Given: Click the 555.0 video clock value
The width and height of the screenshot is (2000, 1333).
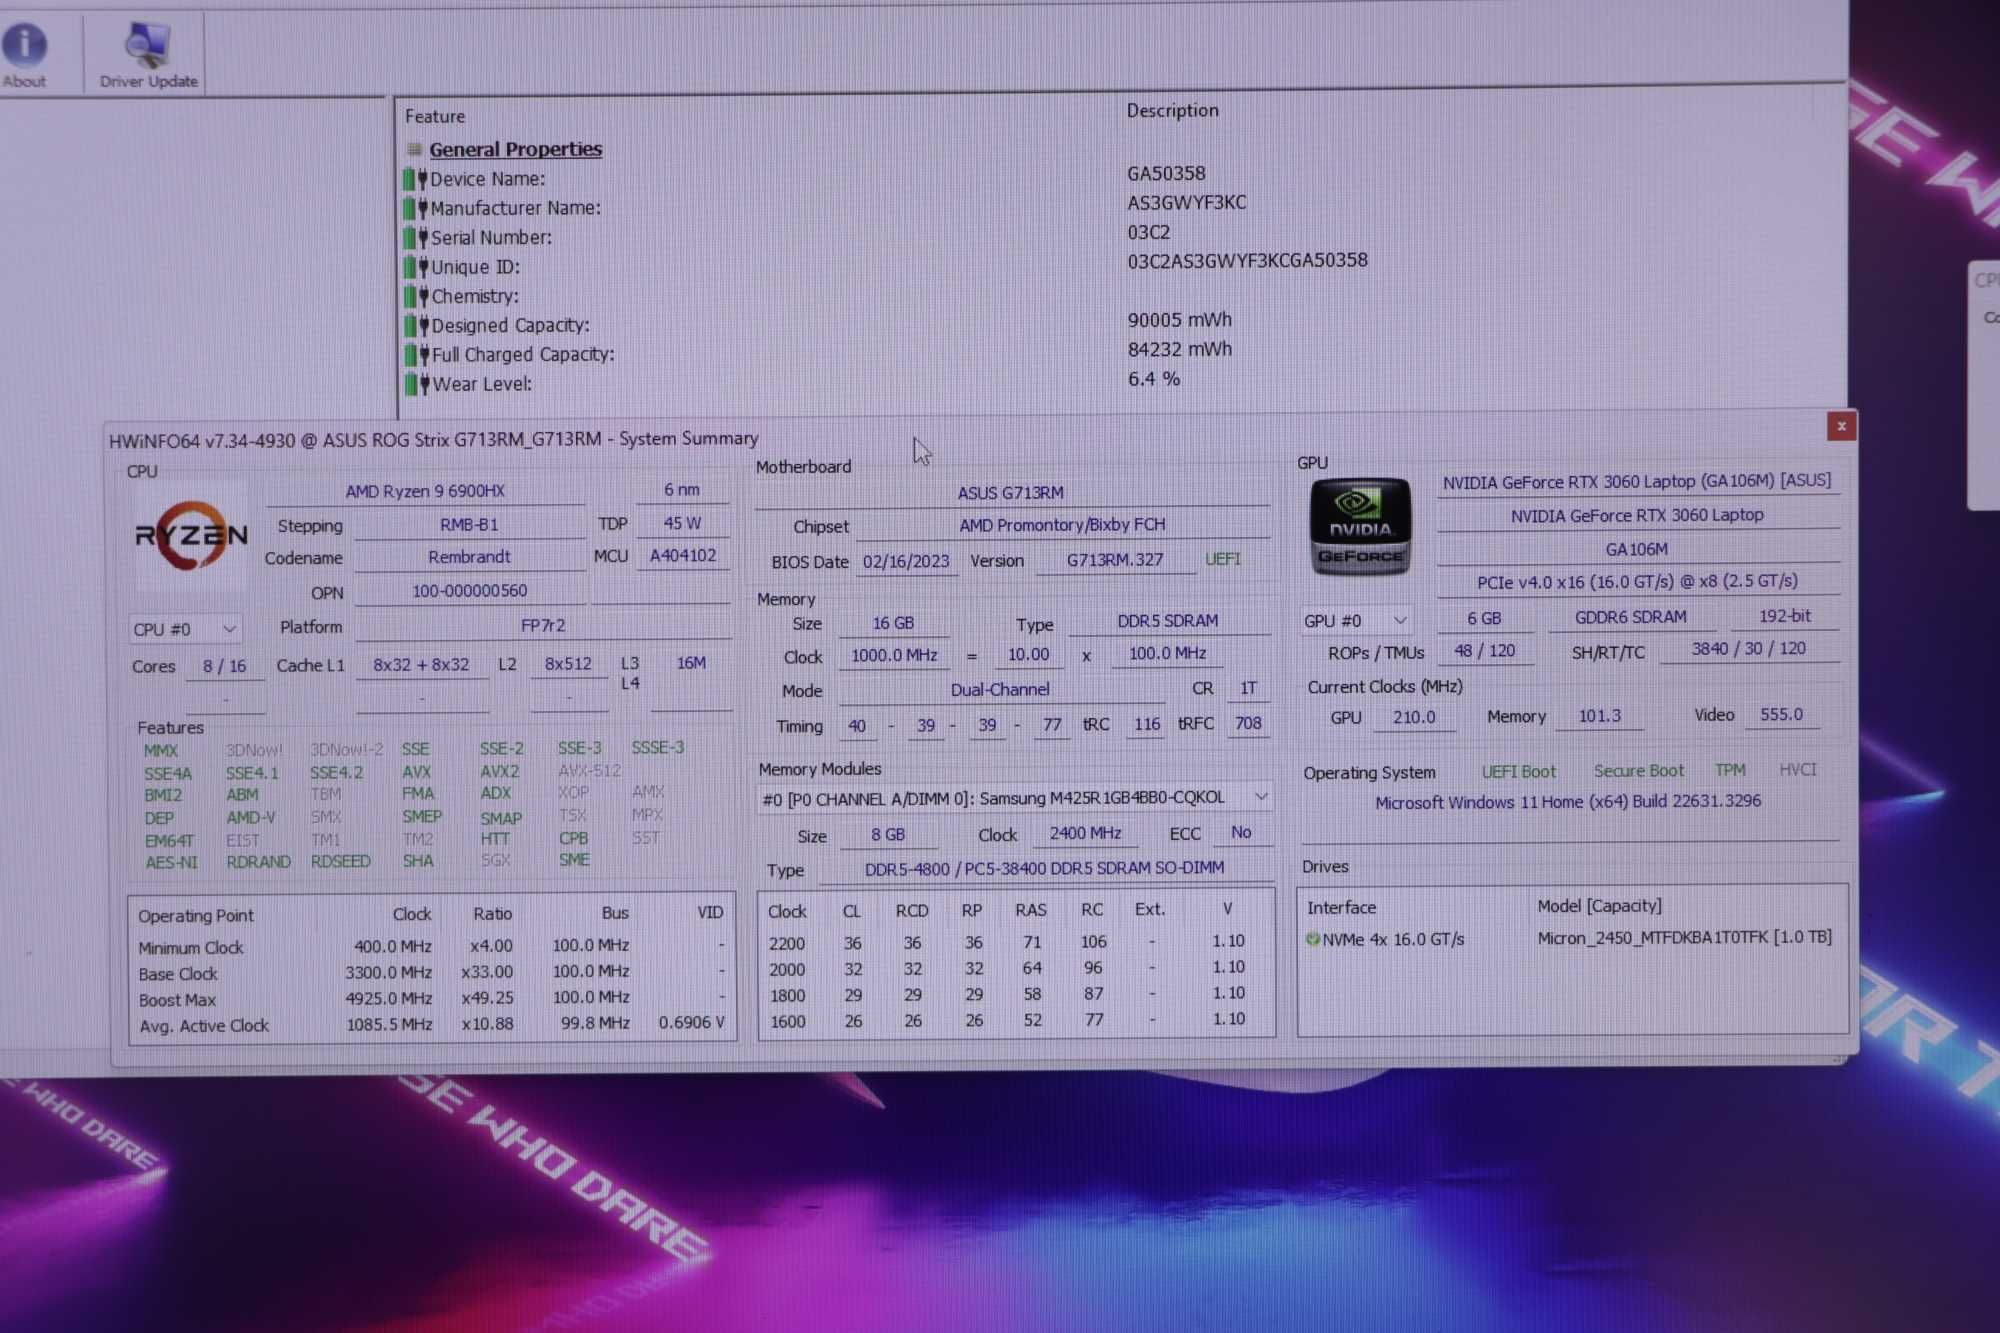Looking at the screenshot, I should coord(1781,715).
